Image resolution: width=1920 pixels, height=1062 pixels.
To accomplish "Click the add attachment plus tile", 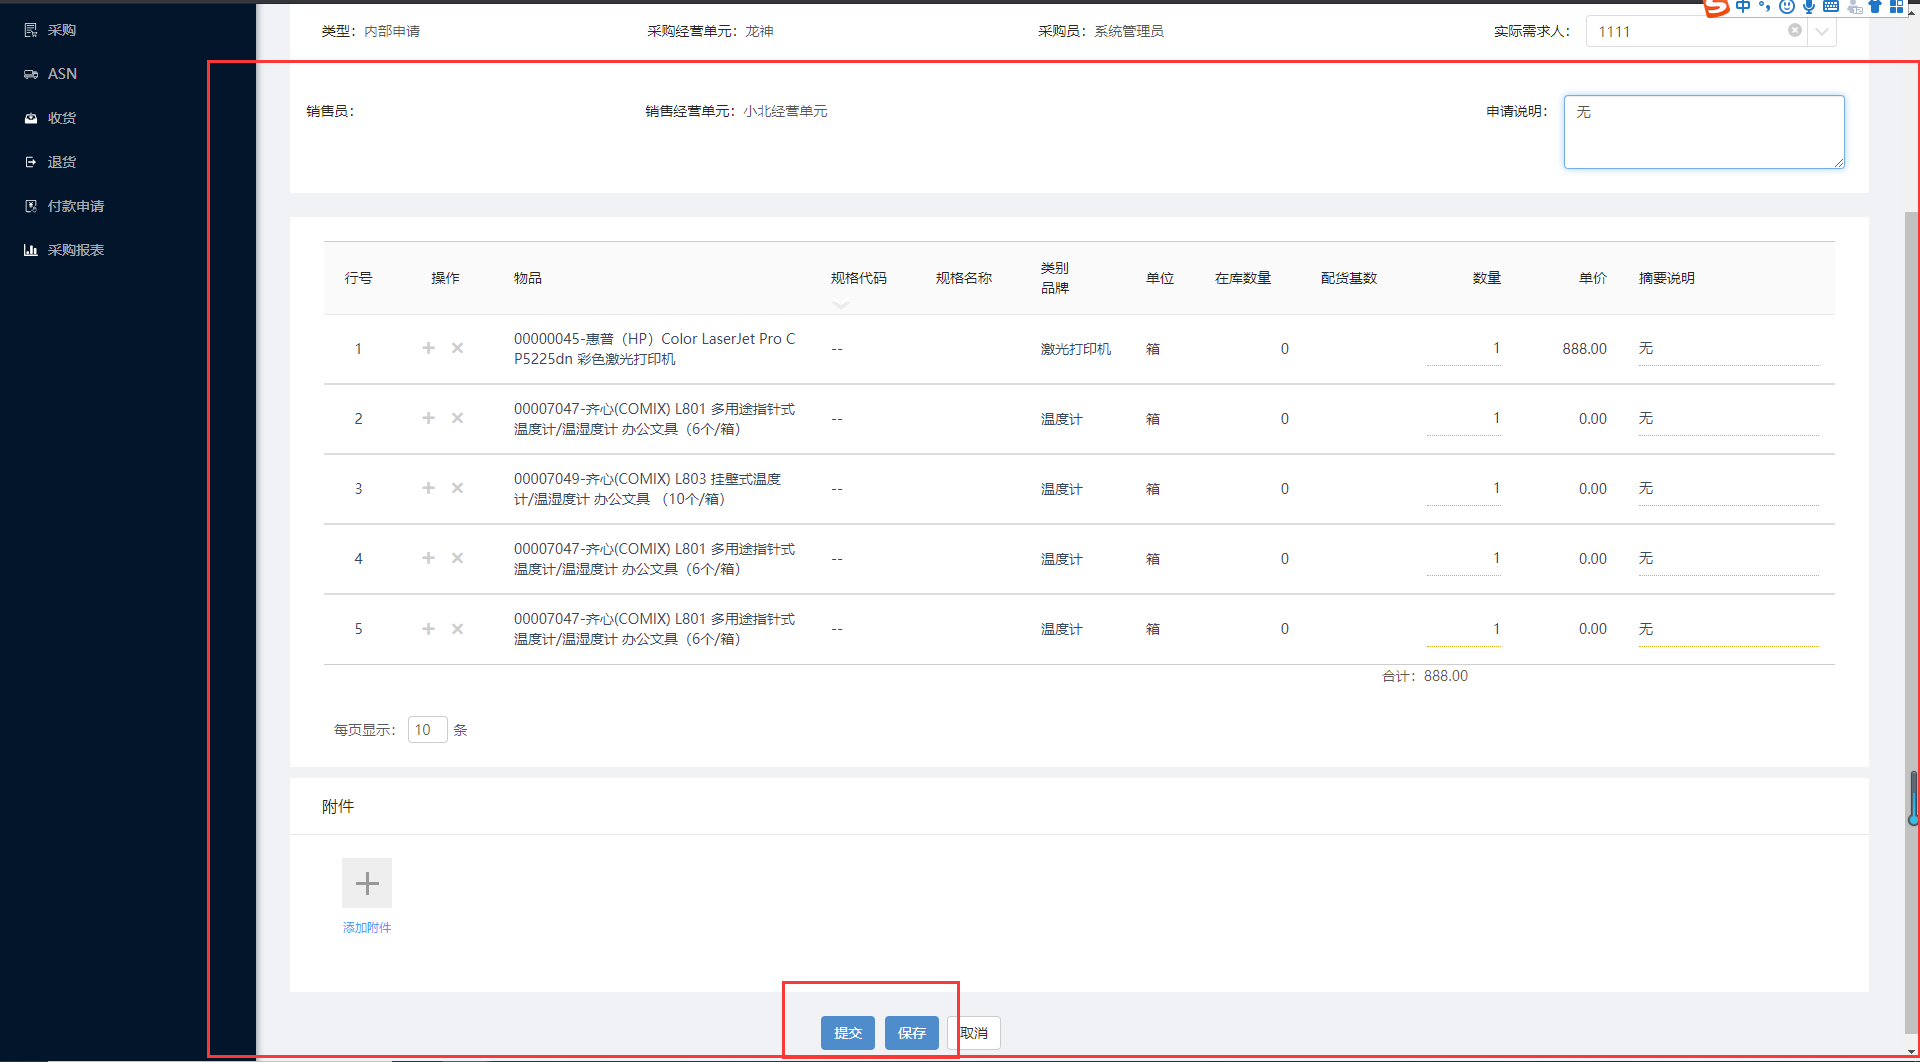I will click(x=367, y=883).
